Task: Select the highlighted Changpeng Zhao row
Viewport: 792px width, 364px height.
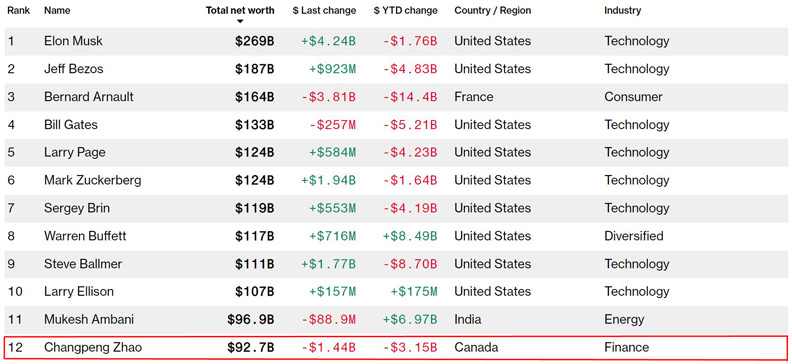Action: 396,347
